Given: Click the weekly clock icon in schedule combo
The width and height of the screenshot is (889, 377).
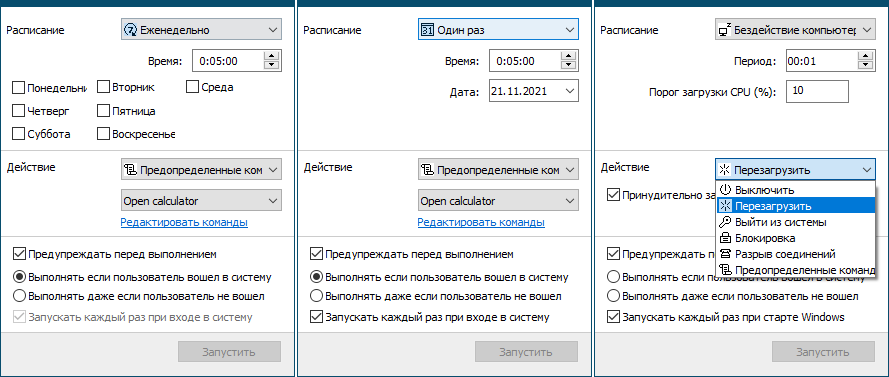Looking at the screenshot, I should pyautogui.click(x=131, y=30).
